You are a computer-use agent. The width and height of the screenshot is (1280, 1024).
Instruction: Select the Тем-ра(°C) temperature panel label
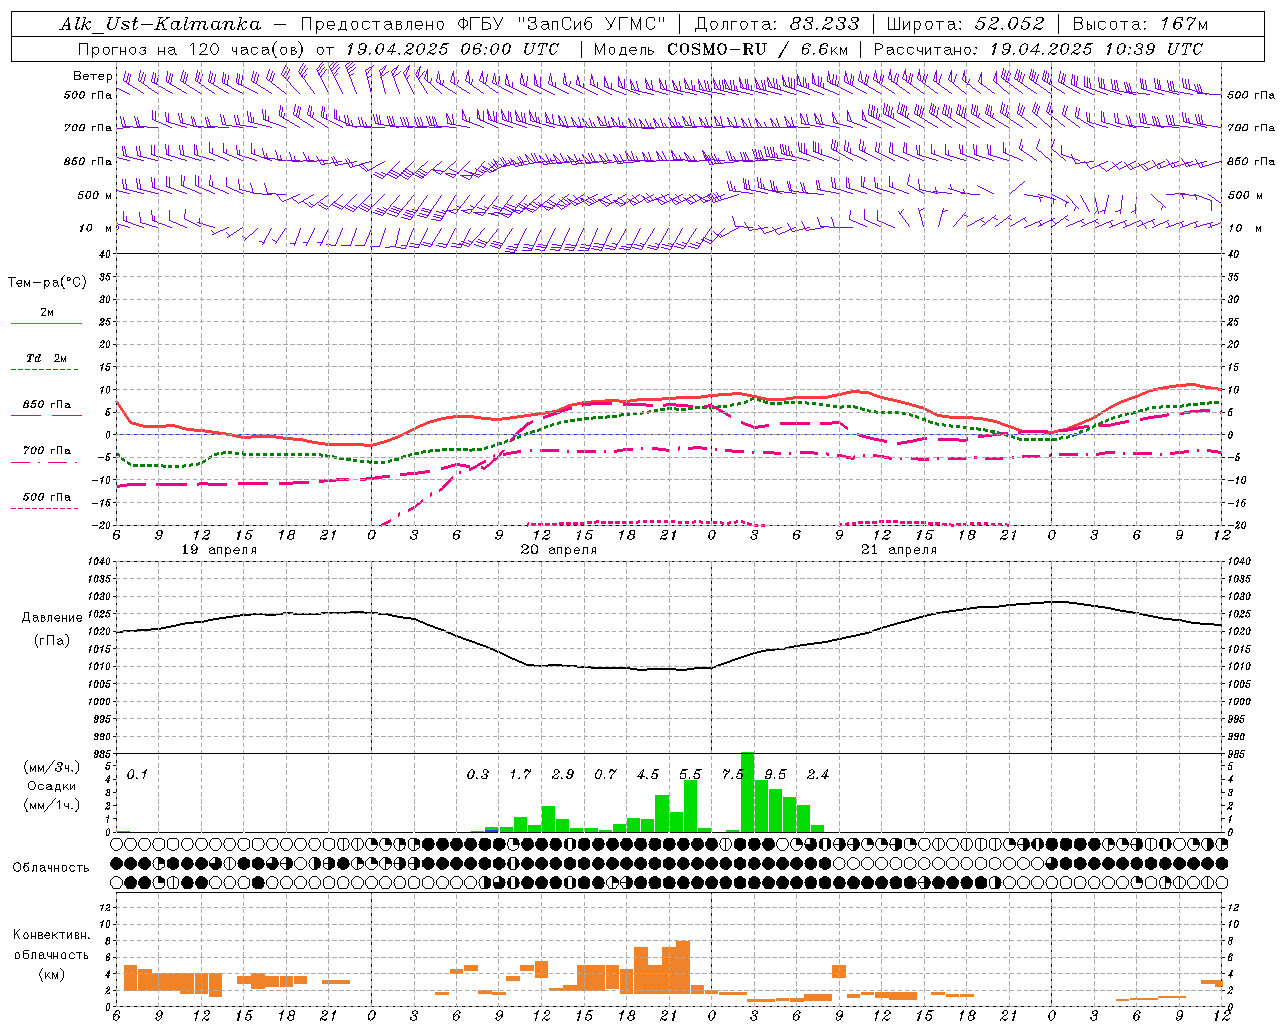47,283
